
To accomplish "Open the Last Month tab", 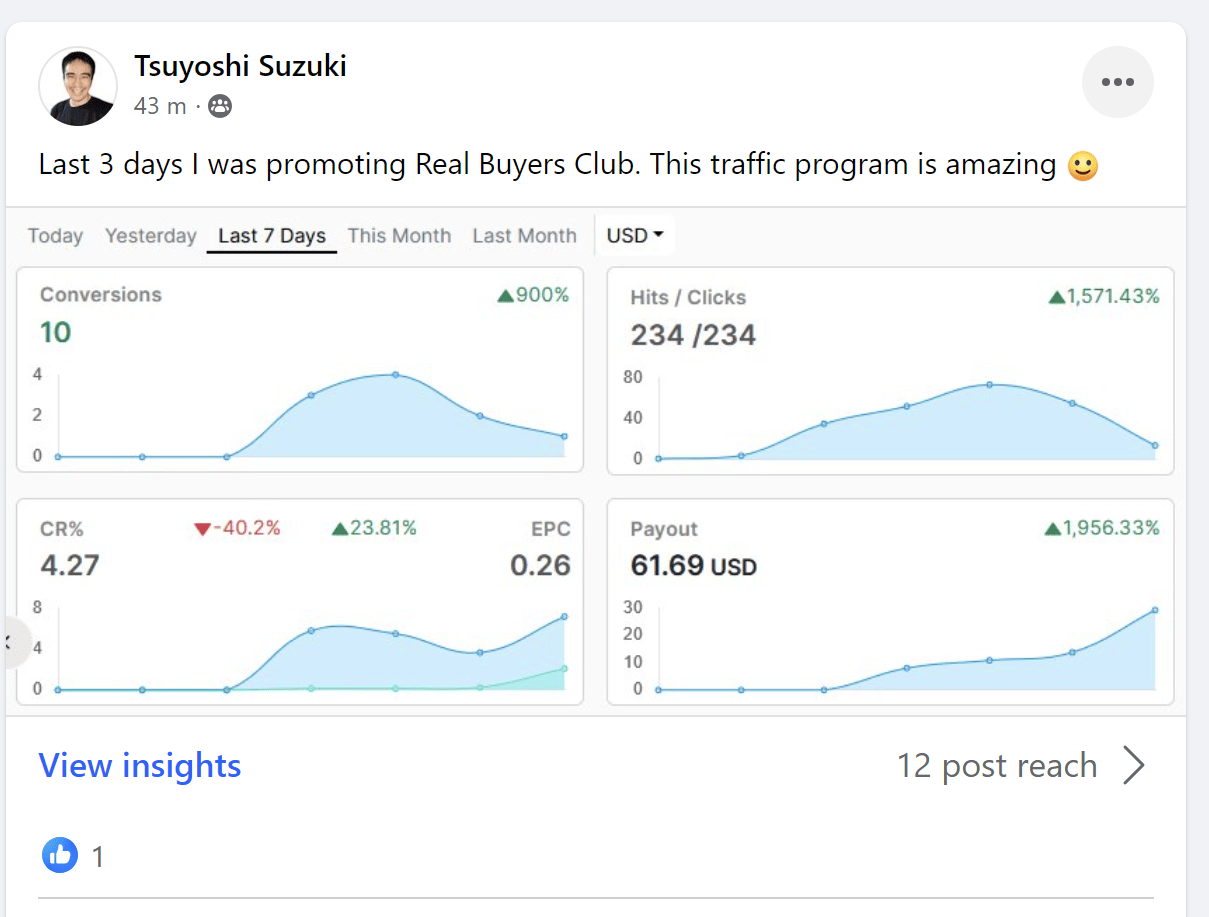I will (x=525, y=236).
